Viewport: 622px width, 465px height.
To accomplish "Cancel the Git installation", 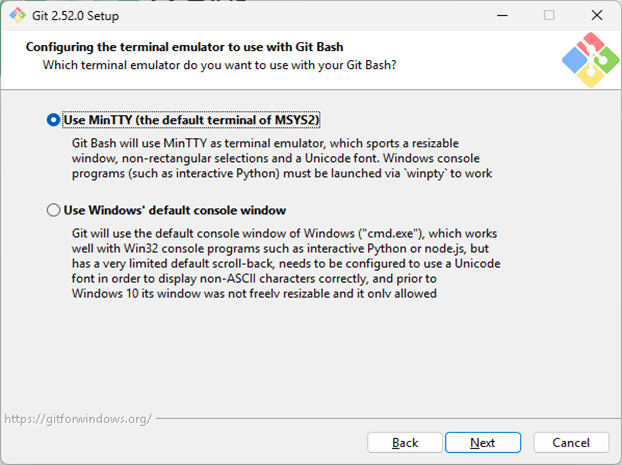I will click(x=571, y=442).
